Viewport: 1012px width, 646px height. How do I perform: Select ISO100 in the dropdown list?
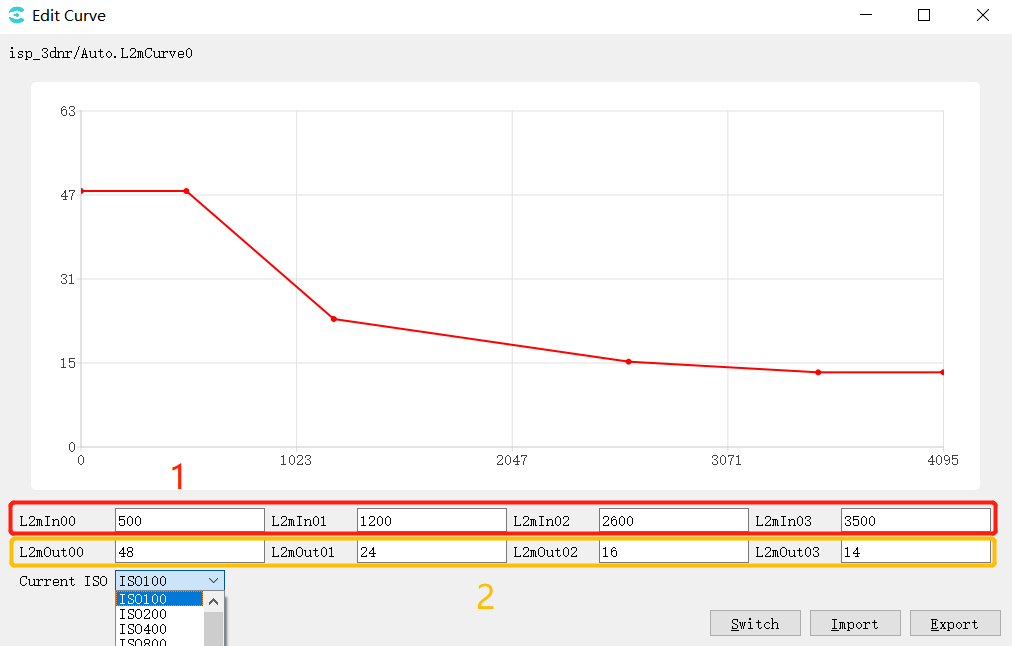click(x=159, y=599)
